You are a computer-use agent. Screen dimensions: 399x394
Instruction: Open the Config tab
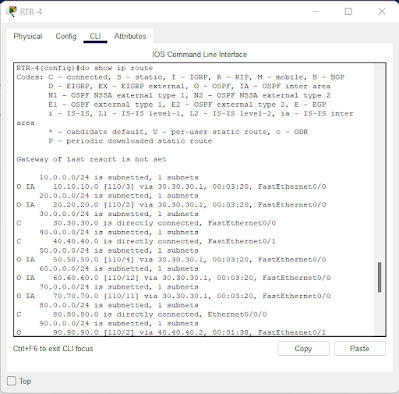tap(66, 36)
